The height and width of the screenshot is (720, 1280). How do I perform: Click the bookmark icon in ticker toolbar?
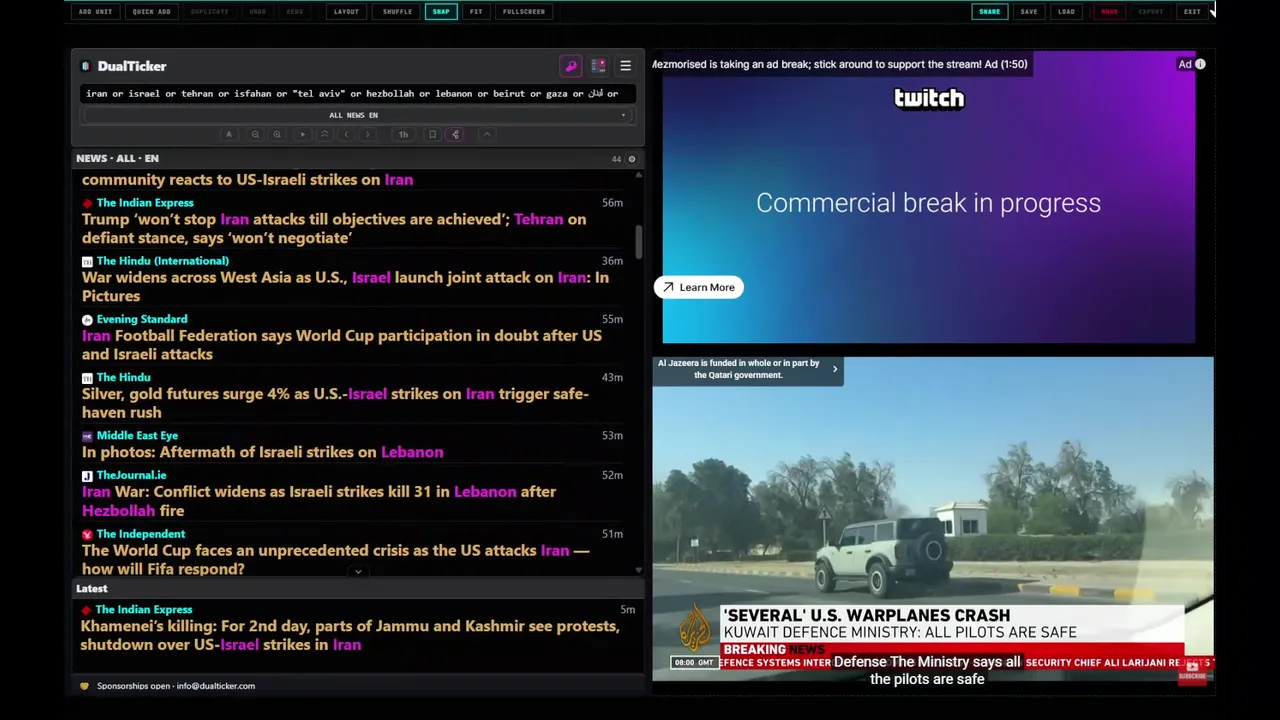click(432, 134)
